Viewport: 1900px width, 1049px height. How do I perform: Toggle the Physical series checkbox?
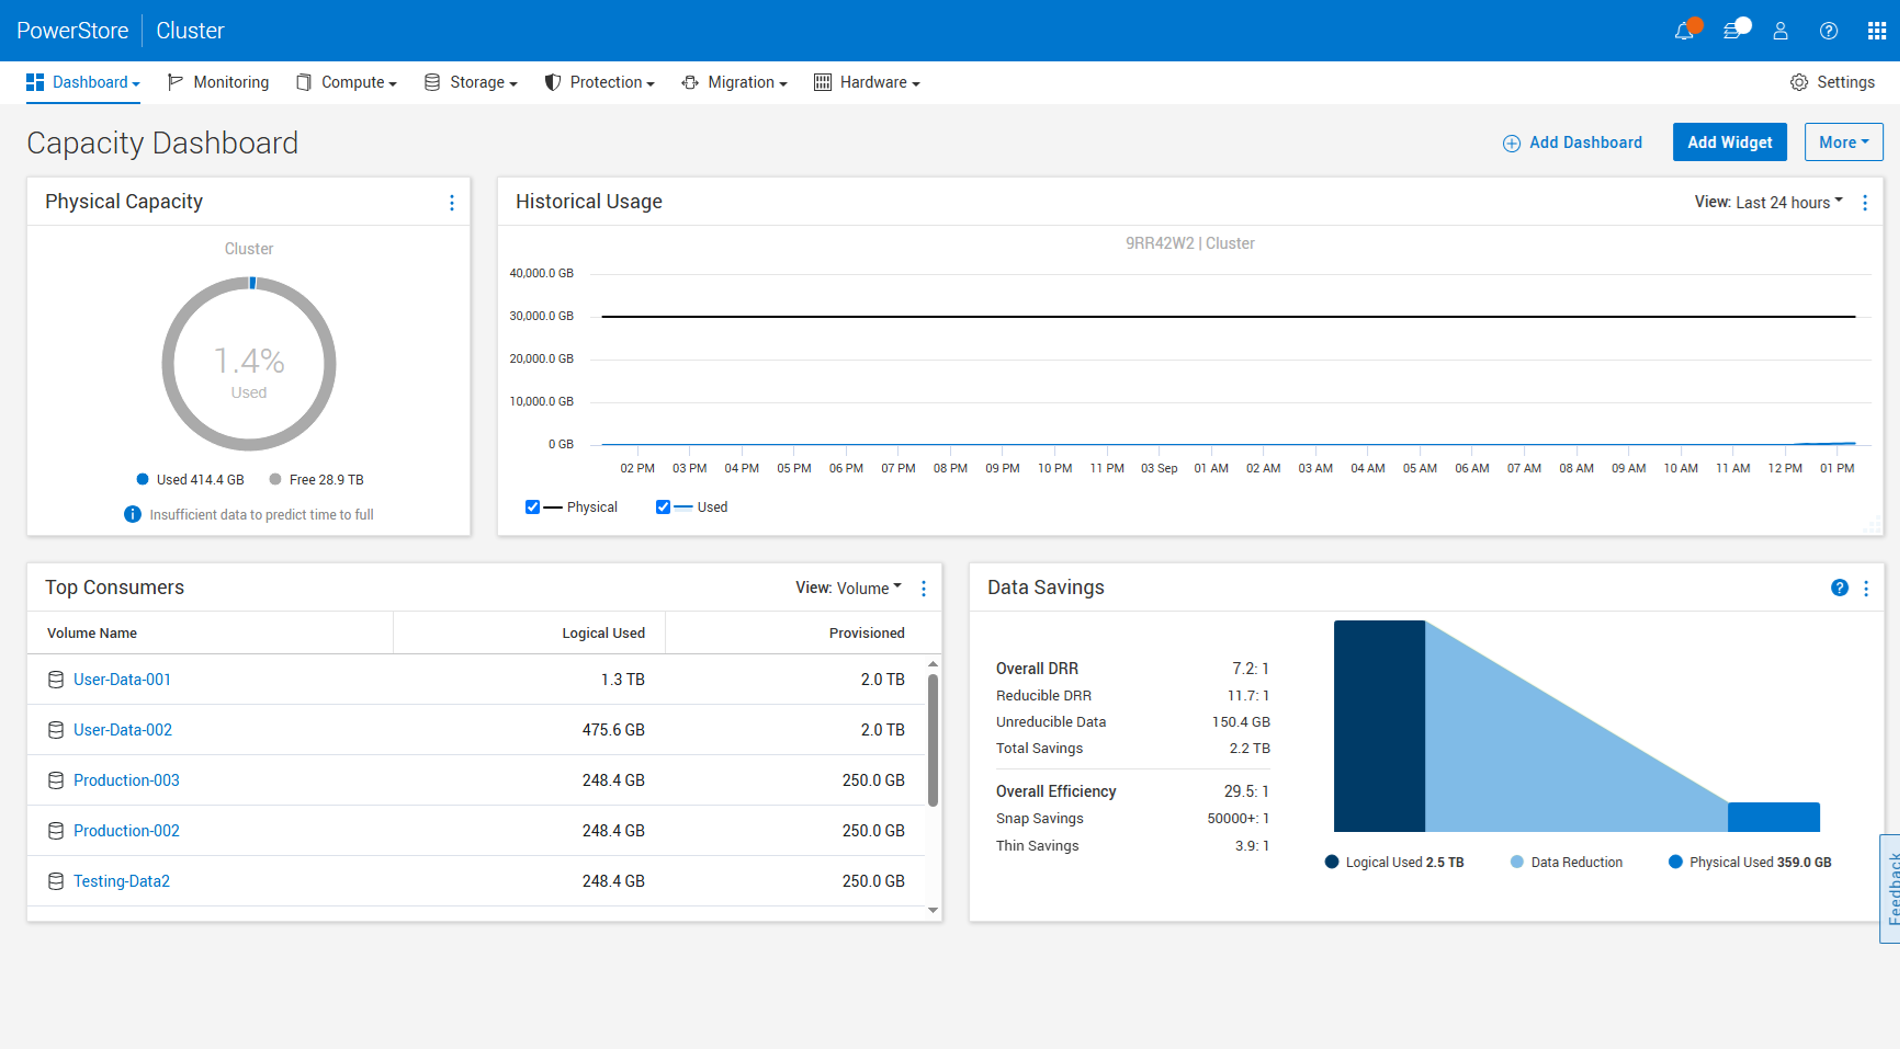click(532, 507)
